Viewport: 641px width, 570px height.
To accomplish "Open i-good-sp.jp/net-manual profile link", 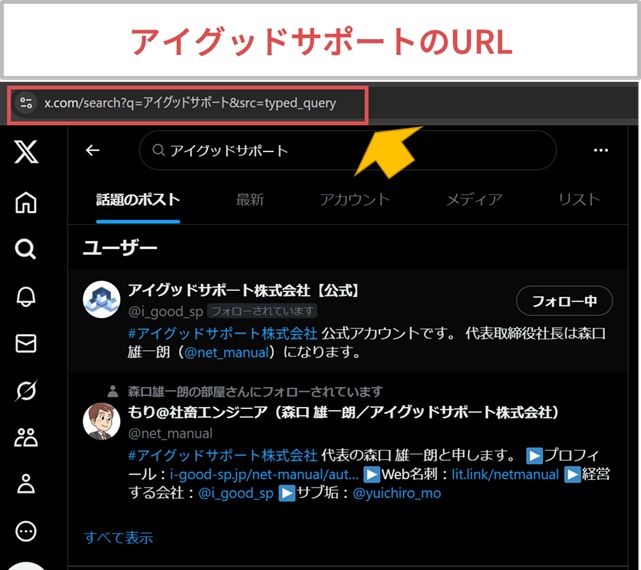I will (264, 474).
